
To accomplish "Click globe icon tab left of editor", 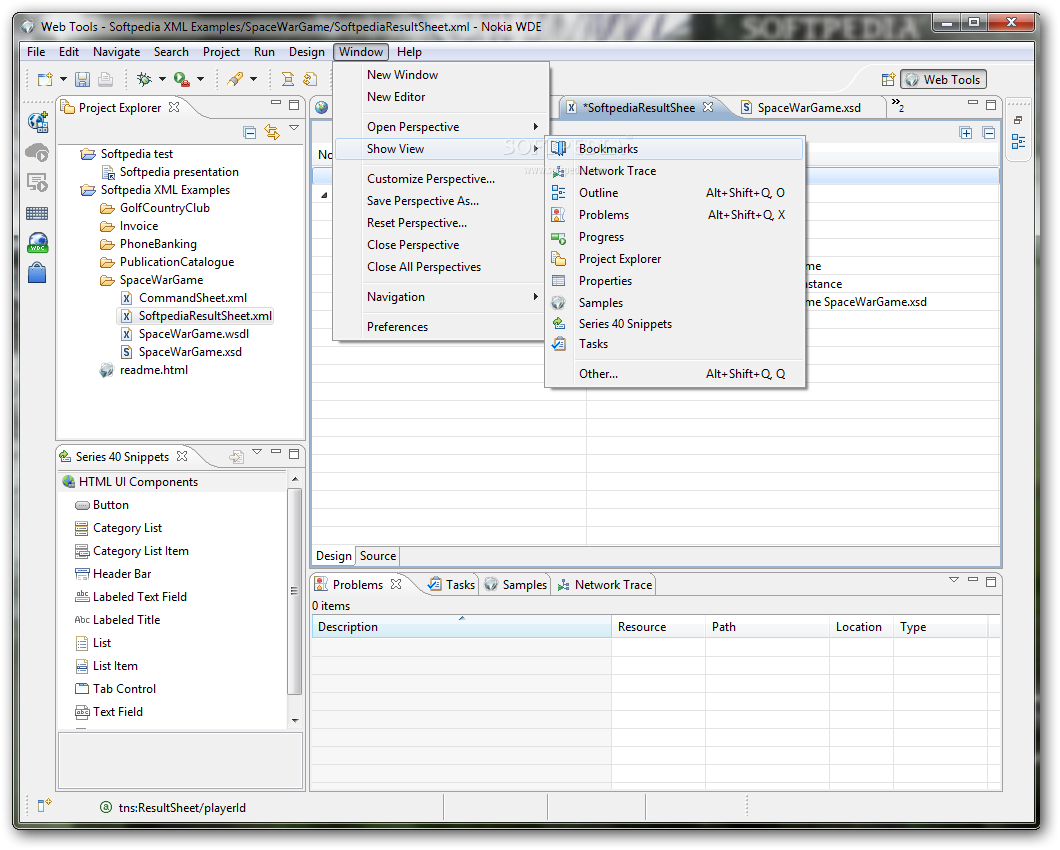I will point(322,108).
